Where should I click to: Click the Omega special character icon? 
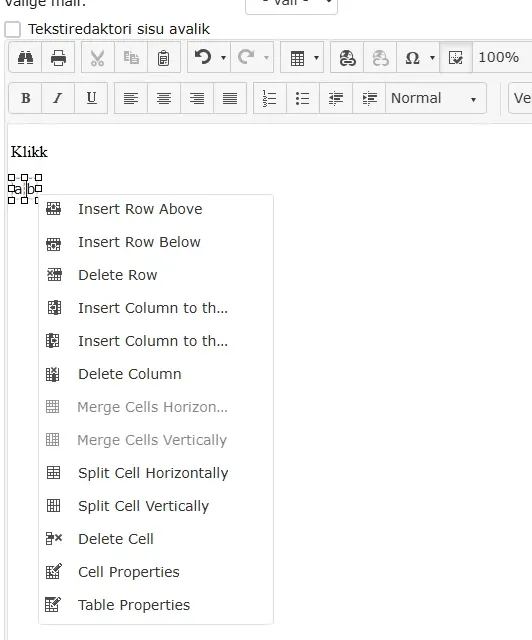412,58
